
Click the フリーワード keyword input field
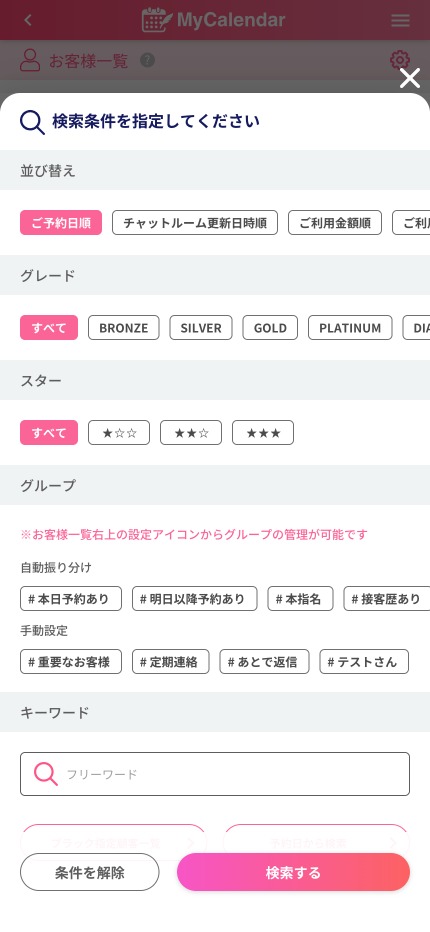pos(215,774)
